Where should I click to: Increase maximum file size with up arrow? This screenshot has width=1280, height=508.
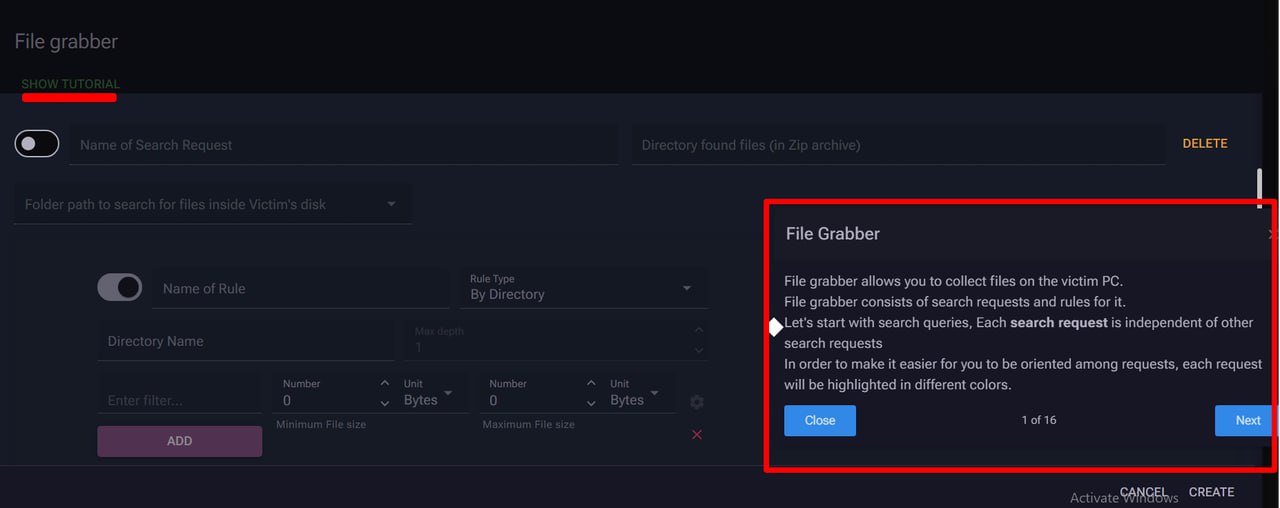click(592, 384)
